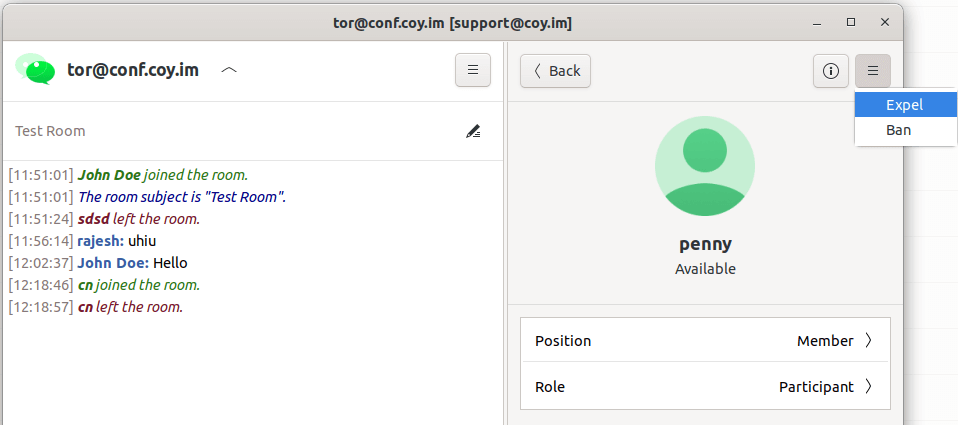Click the Test Room subject text

coord(50,131)
